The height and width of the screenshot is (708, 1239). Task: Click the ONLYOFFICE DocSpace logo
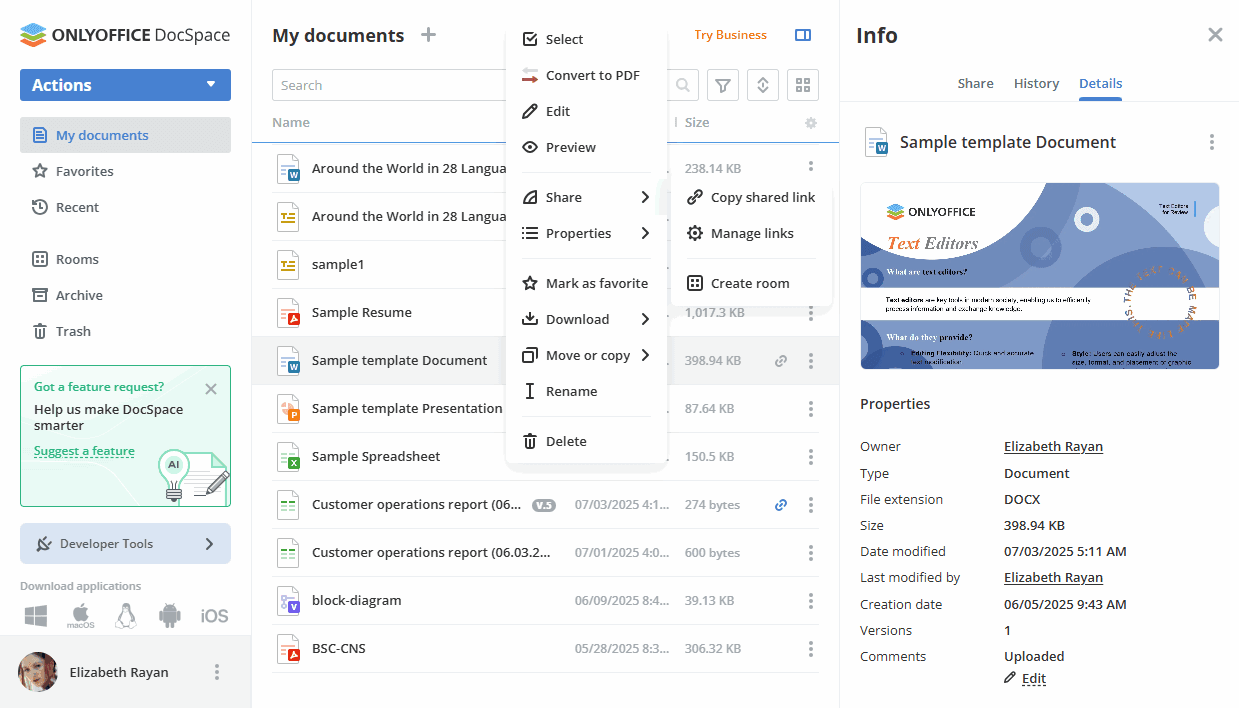point(125,35)
